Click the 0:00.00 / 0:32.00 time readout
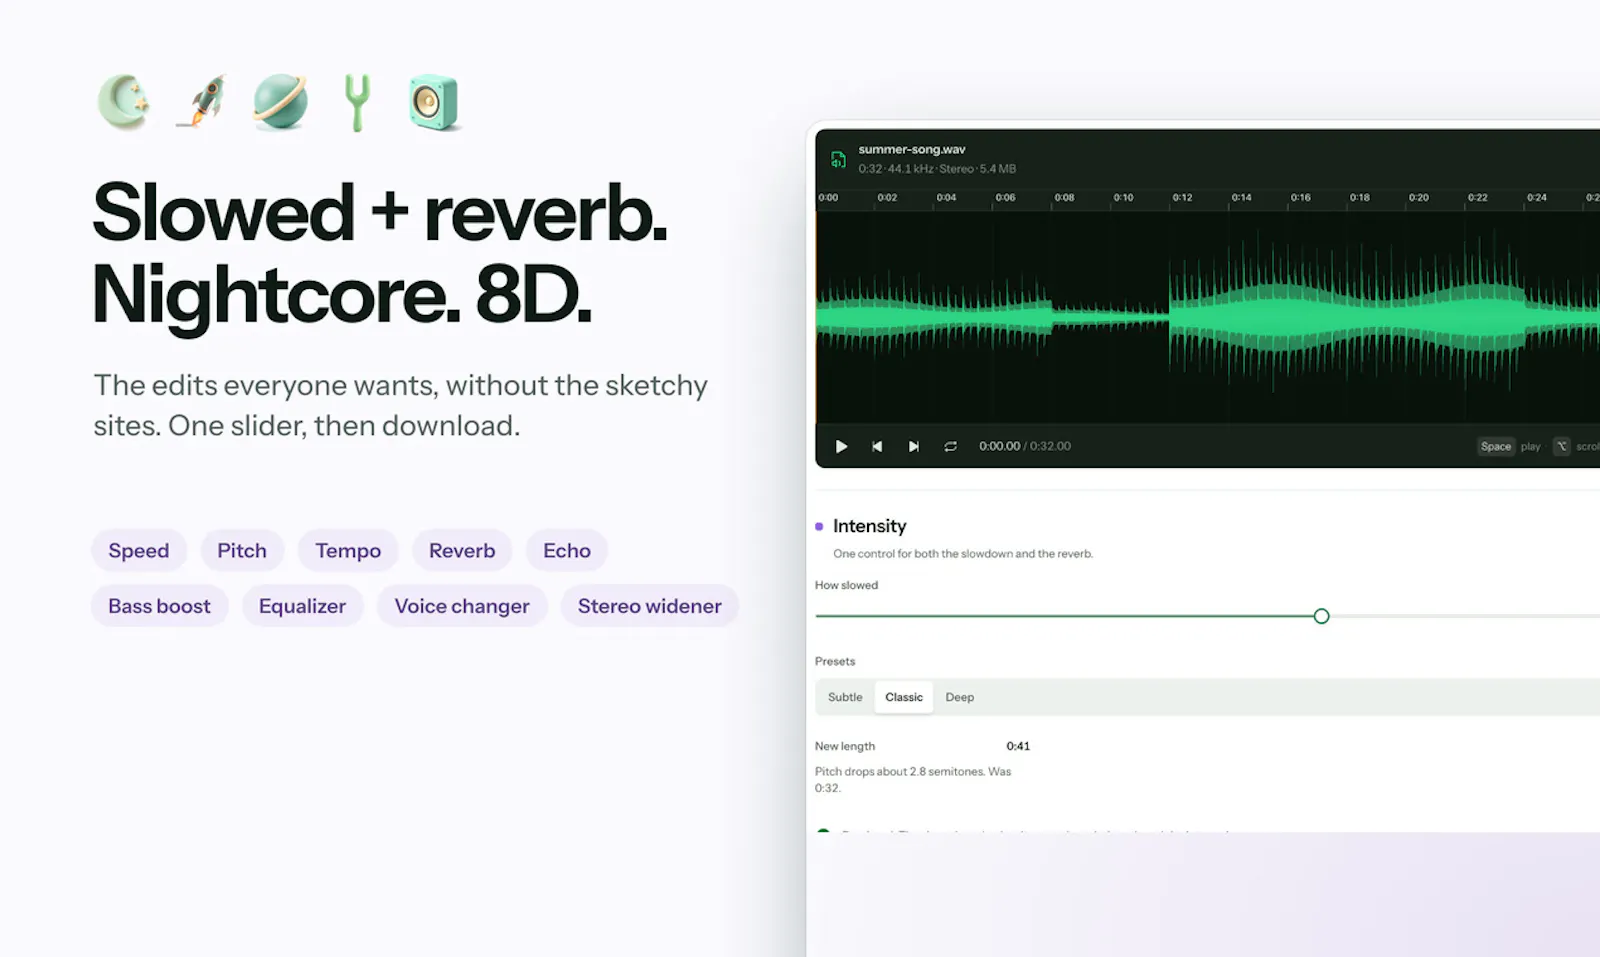The height and width of the screenshot is (957, 1600). pos(1025,446)
